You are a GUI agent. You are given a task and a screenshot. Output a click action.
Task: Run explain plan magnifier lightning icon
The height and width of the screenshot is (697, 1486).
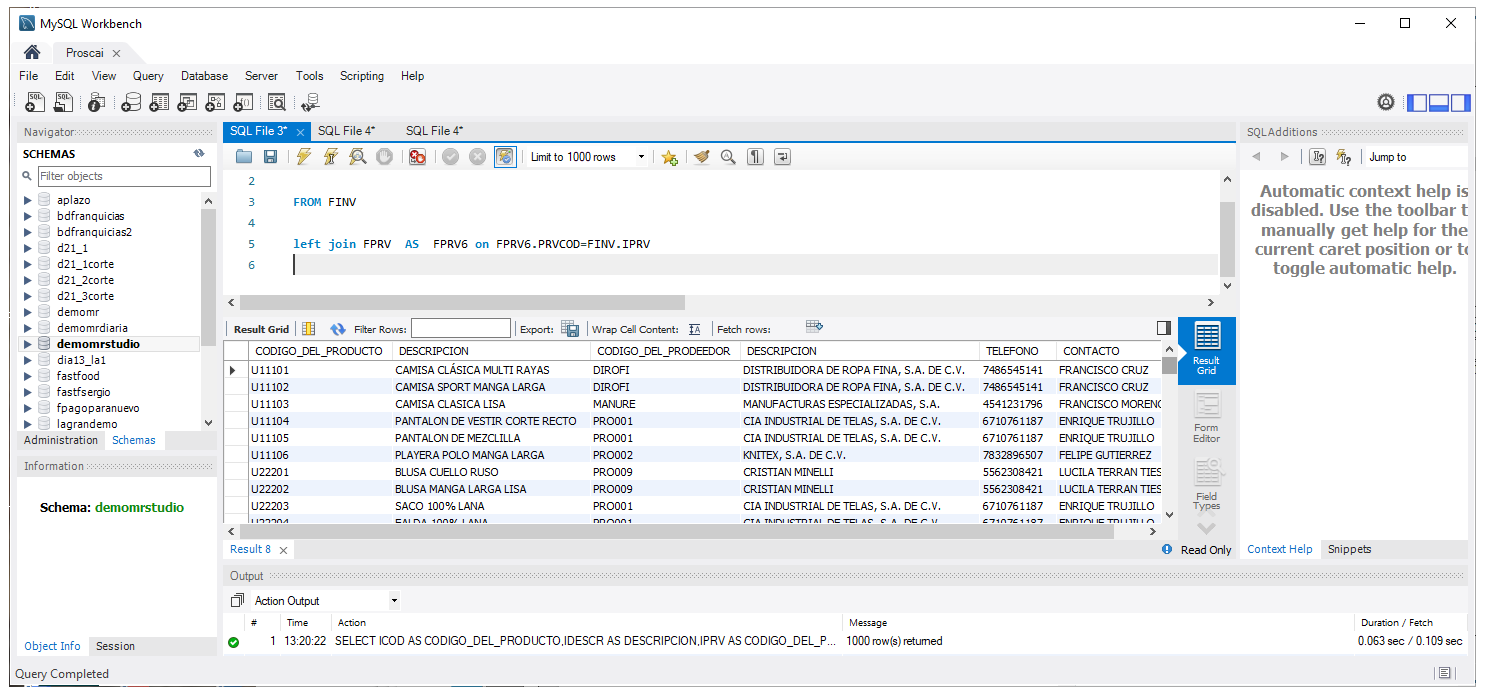coord(358,157)
